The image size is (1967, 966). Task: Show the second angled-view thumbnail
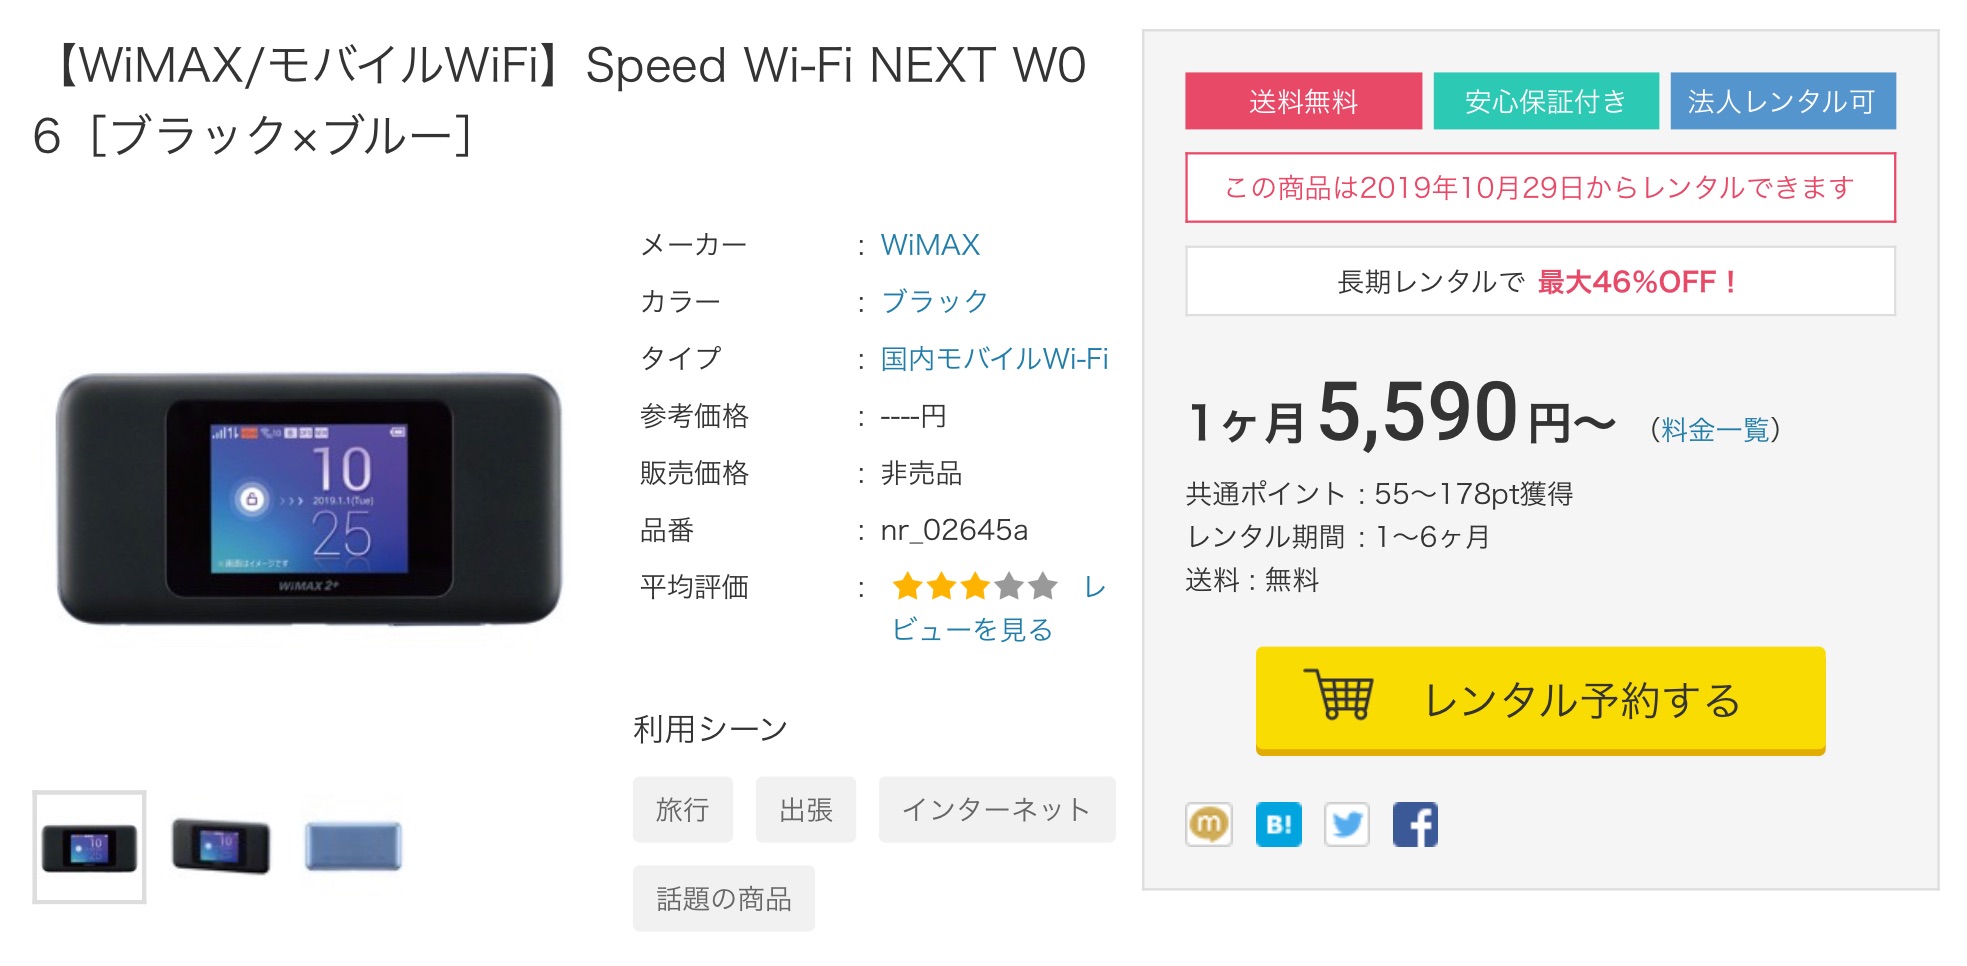point(221,845)
